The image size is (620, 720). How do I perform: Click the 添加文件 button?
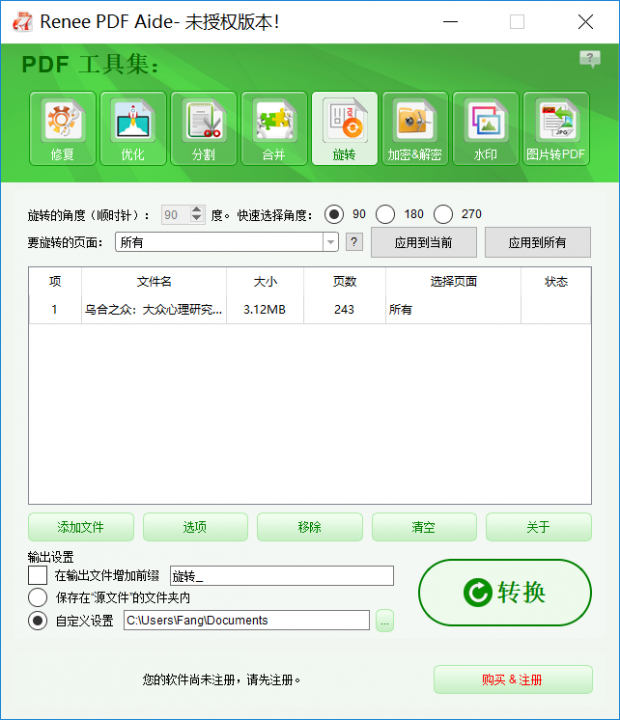[81, 527]
